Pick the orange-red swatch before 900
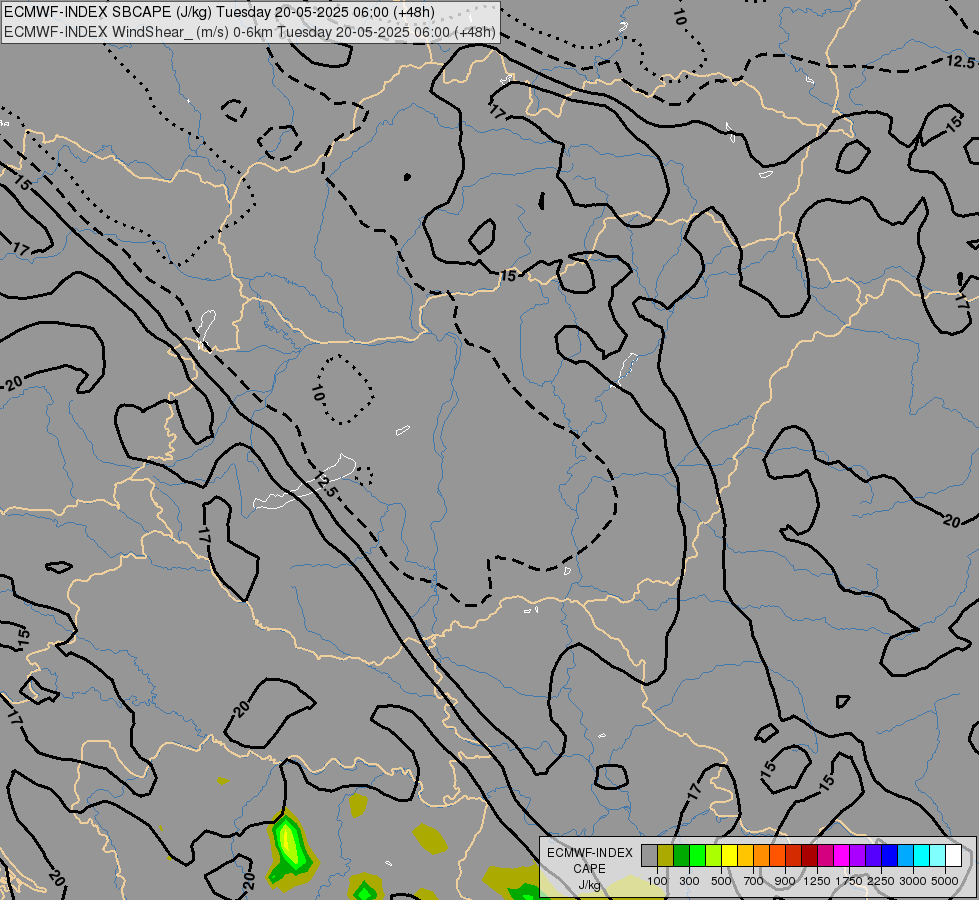979x900 pixels. (x=777, y=856)
